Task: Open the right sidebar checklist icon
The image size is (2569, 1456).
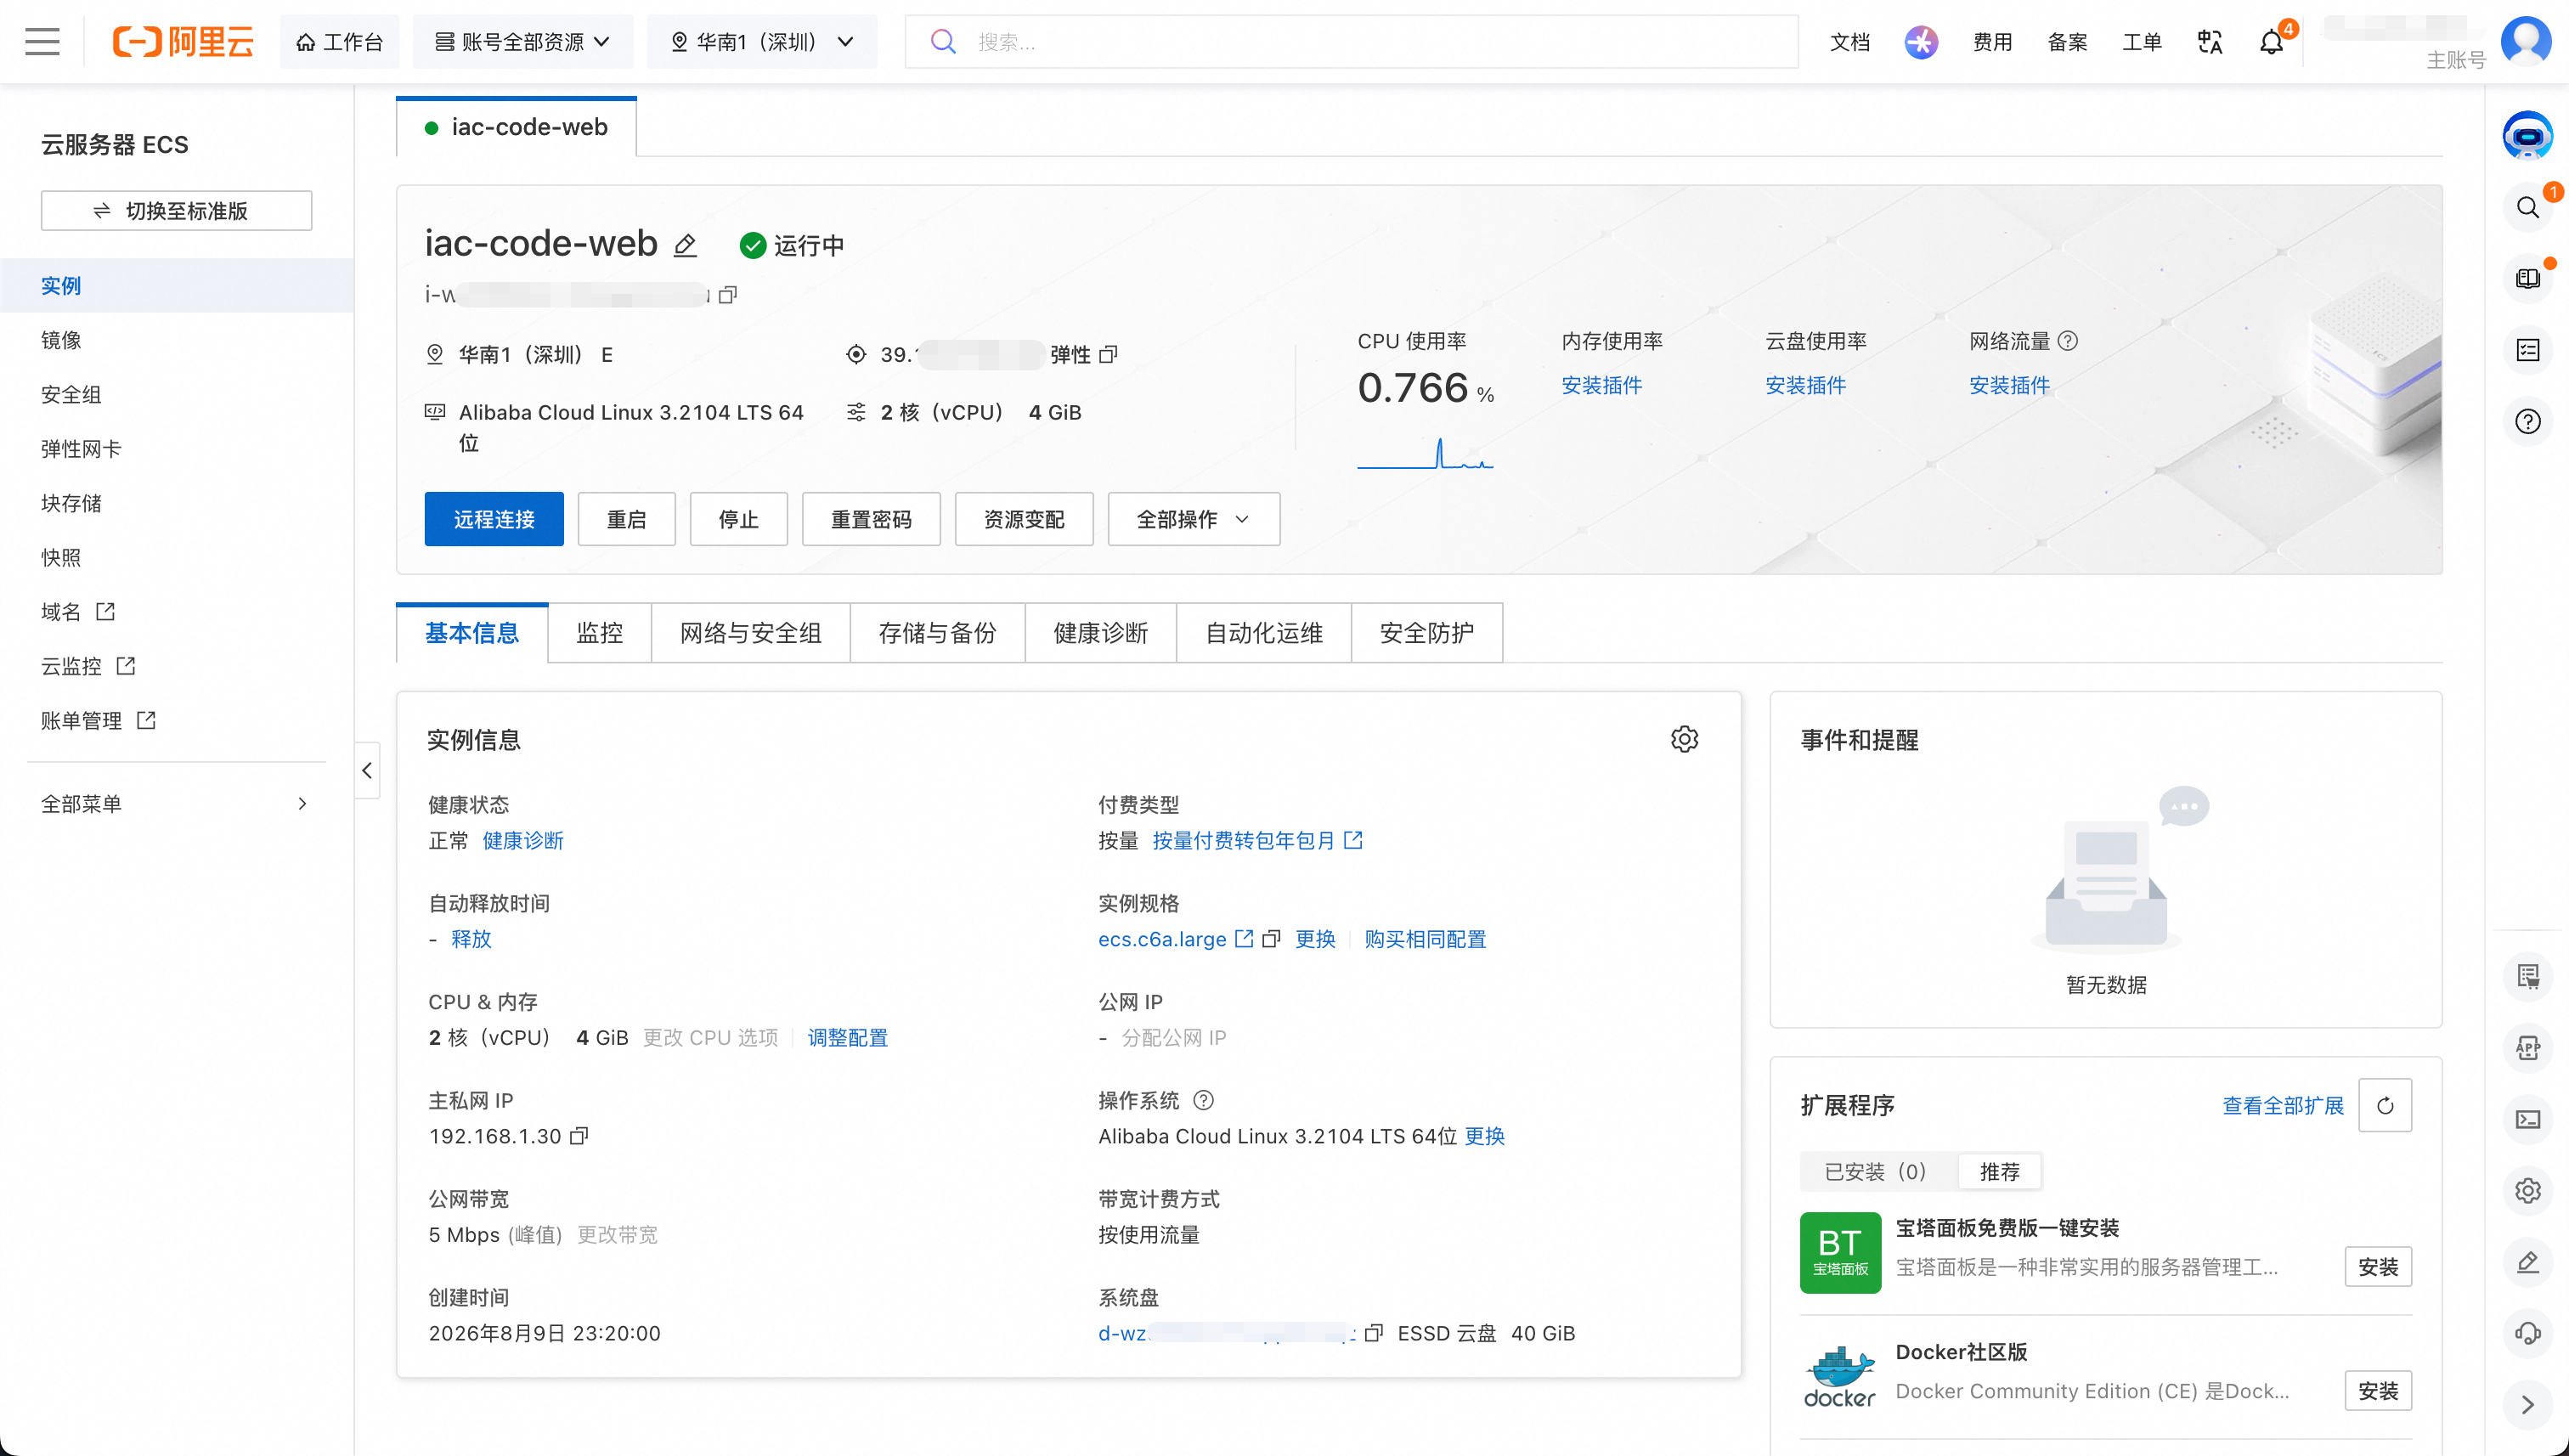Action: 2527,350
